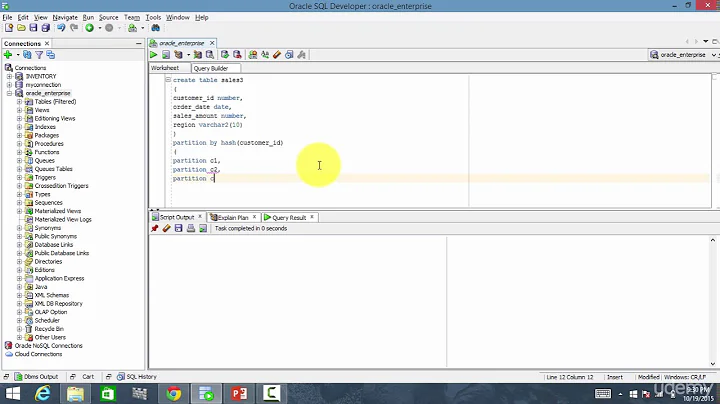Click the Run Script icon
This screenshot has height=404, width=720.
click(x=166, y=55)
